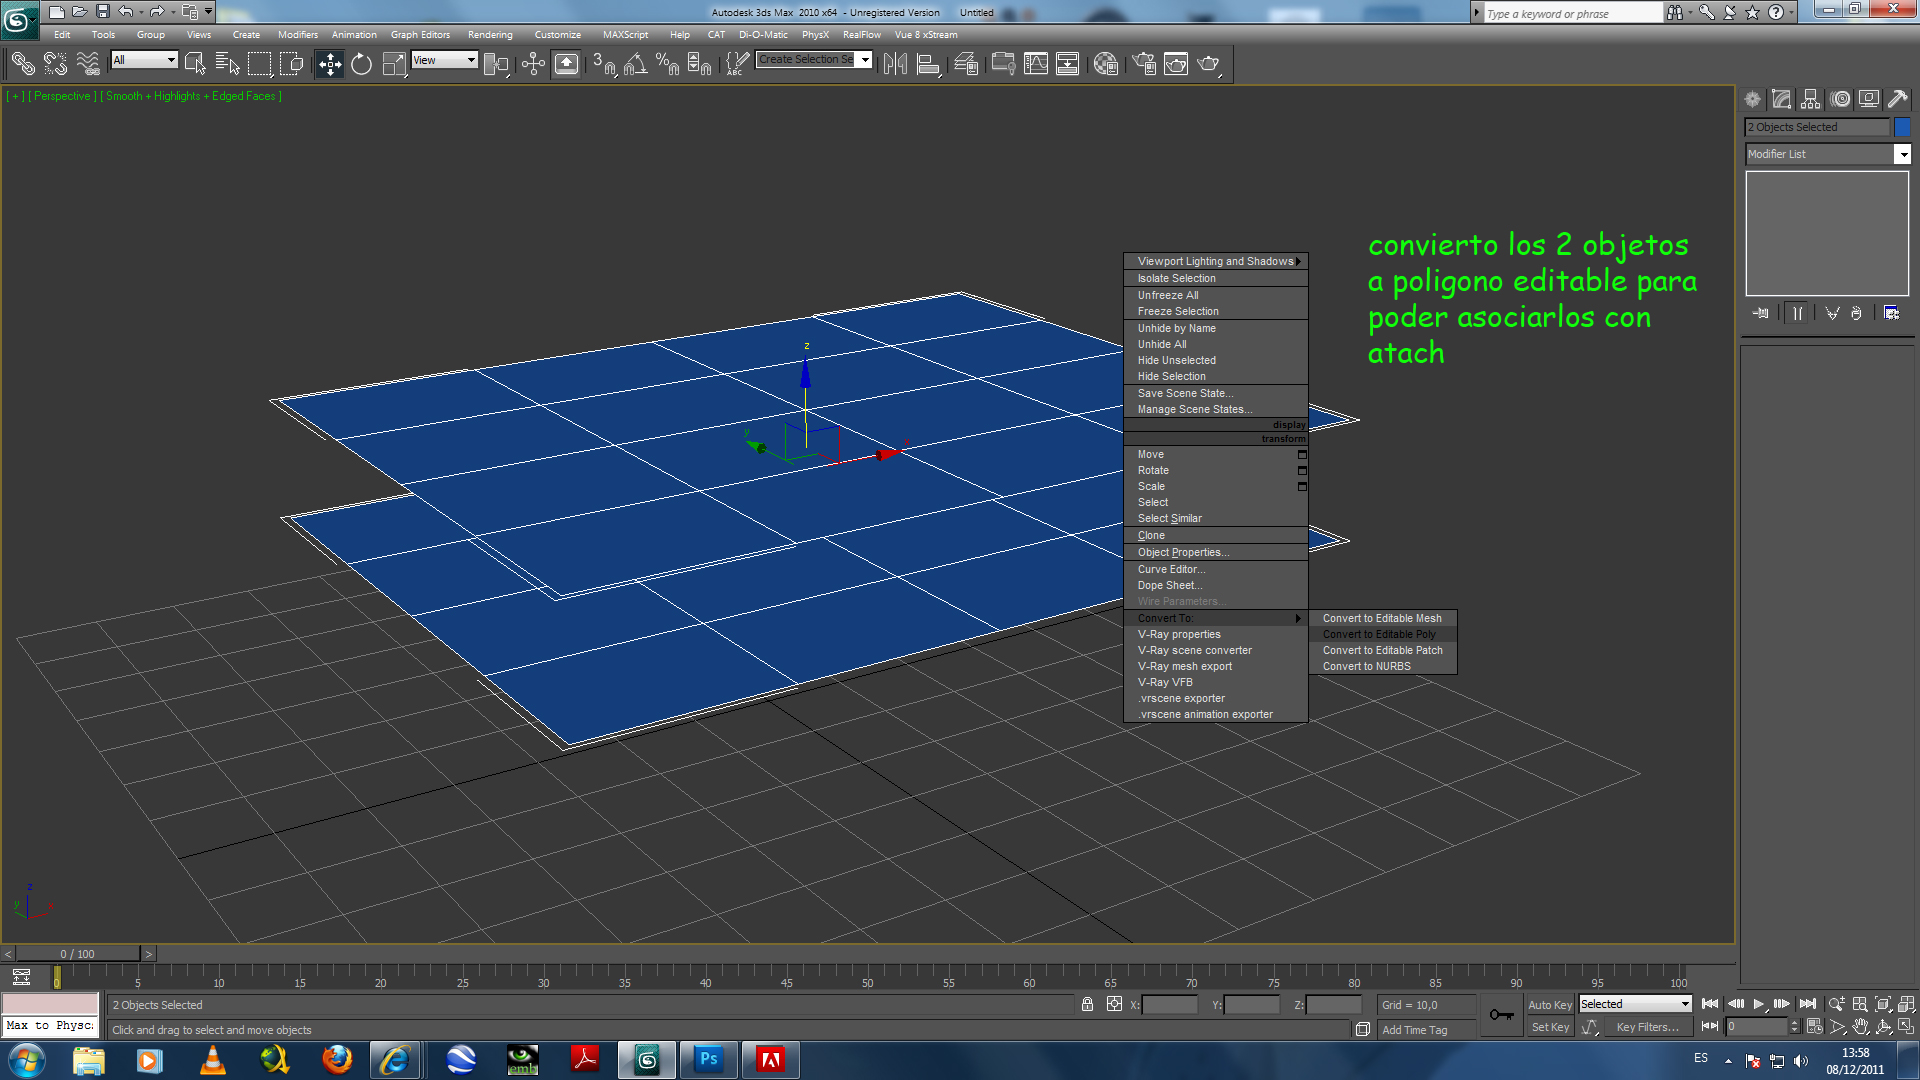Click the Quick Render teapot icon
The height and width of the screenshot is (1080, 1920).
coord(1208,65)
